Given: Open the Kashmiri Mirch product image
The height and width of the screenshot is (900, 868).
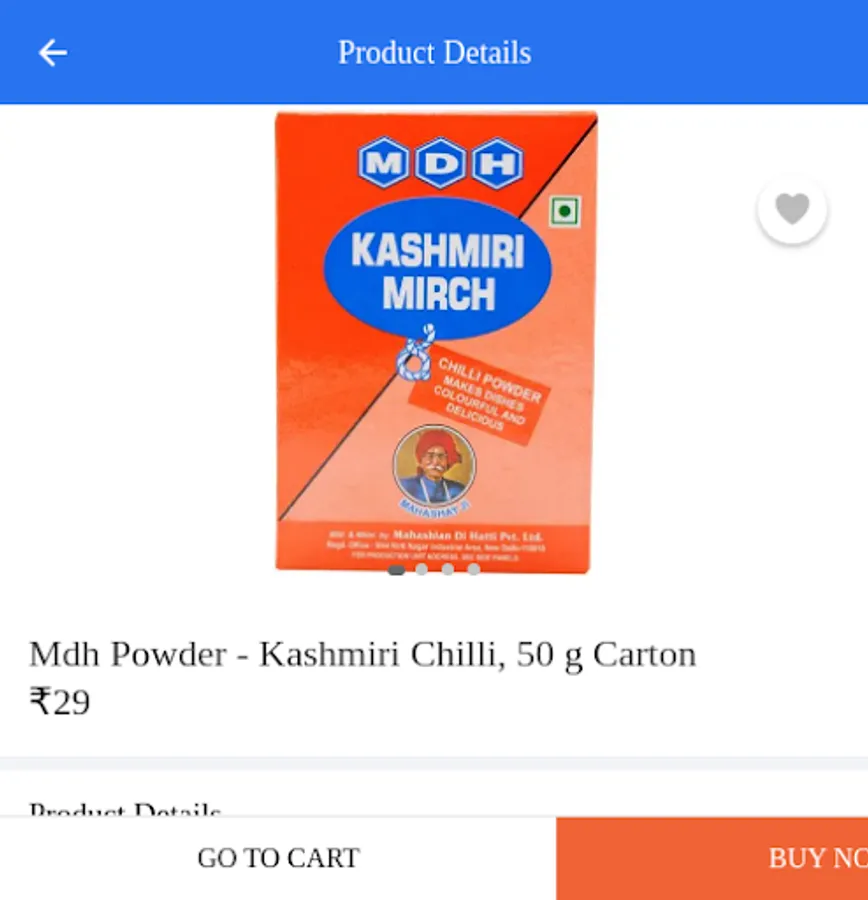Looking at the screenshot, I should pos(435,342).
